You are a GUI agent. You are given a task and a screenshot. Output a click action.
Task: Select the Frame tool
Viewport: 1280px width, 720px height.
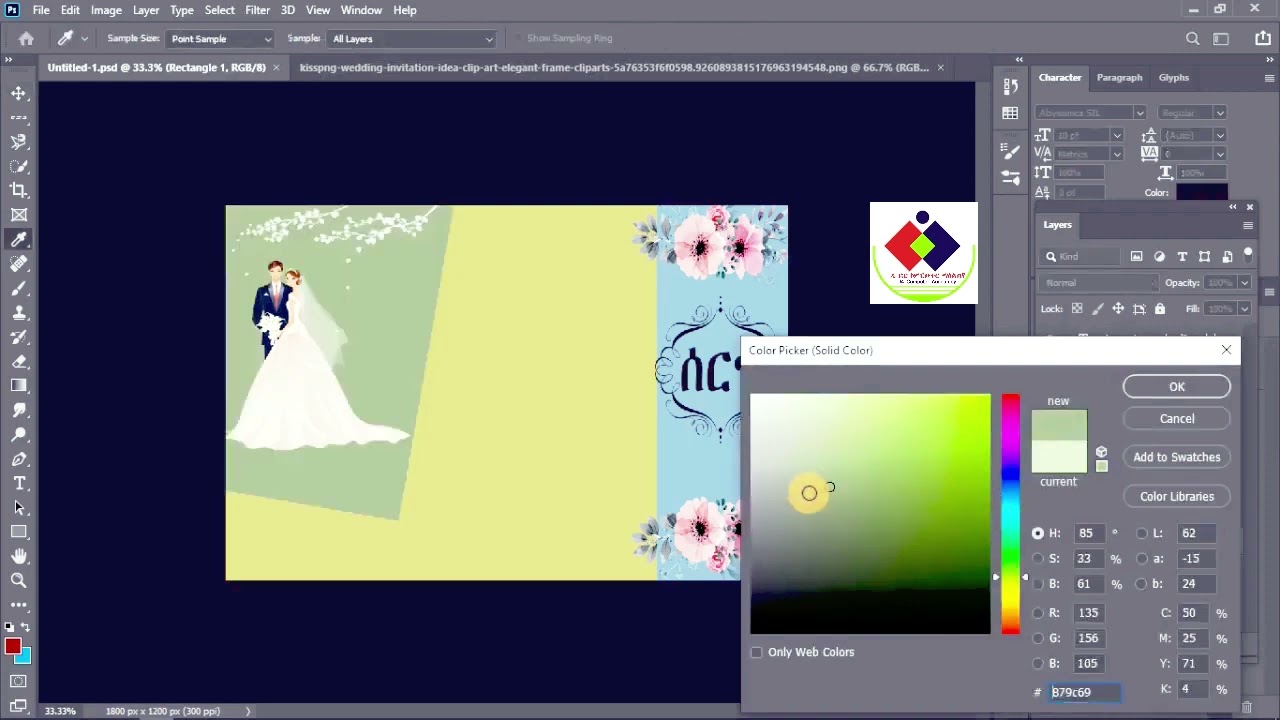click(19, 215)
